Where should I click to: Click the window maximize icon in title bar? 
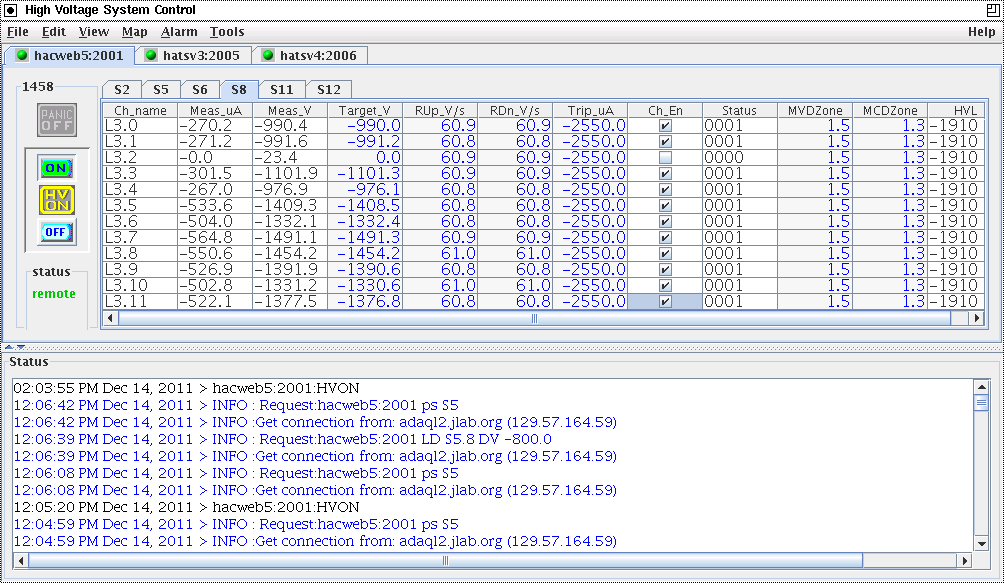click(992, 10)
